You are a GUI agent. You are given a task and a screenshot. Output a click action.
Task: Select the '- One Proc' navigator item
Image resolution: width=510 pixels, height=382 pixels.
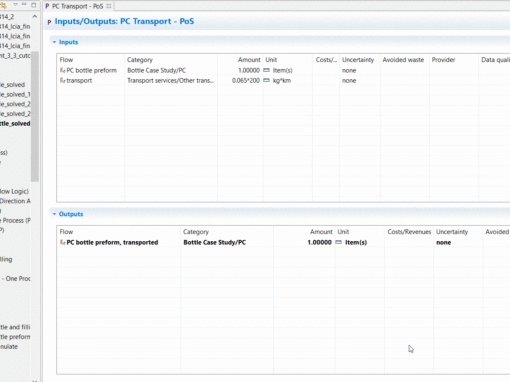point(16,278)
